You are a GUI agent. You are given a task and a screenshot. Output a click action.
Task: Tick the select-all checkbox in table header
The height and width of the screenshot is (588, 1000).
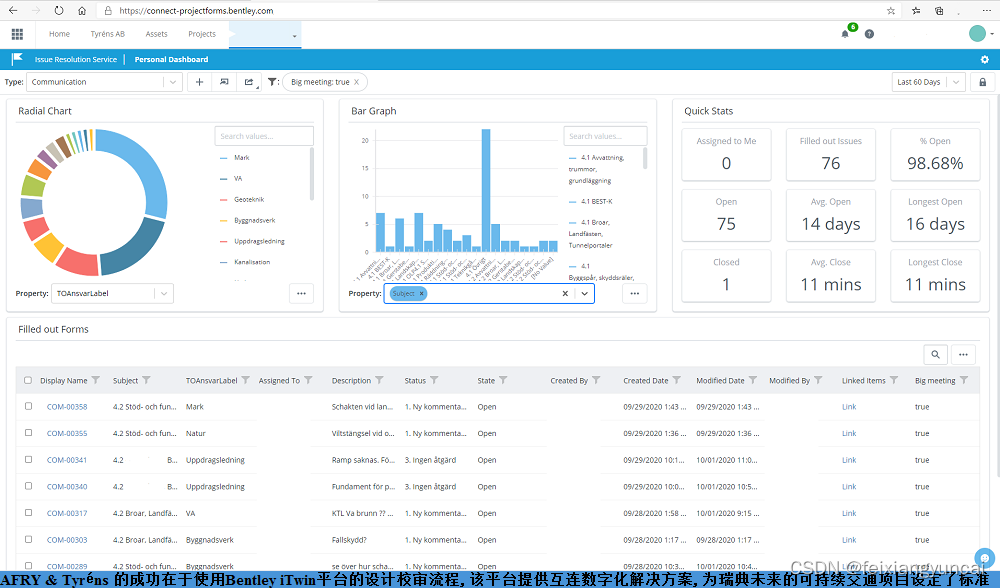tap(28, 380)
